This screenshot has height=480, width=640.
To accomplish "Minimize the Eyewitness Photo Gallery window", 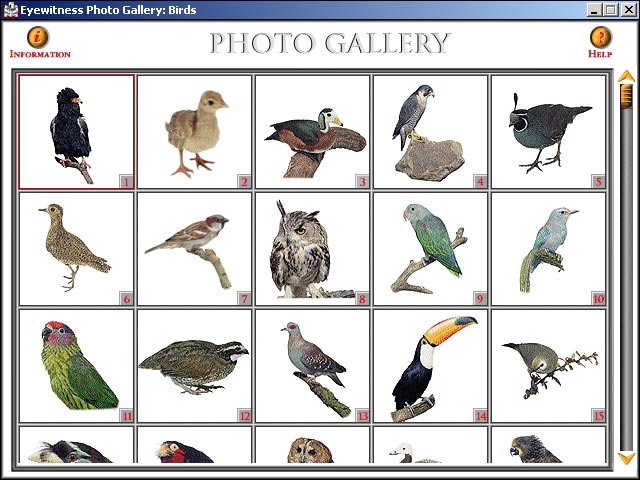I will coord(594,10).
